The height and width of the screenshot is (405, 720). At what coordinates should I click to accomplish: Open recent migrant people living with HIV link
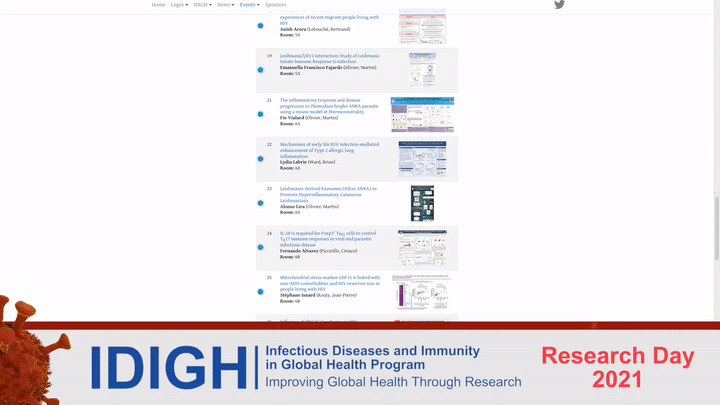click(329, 20)
